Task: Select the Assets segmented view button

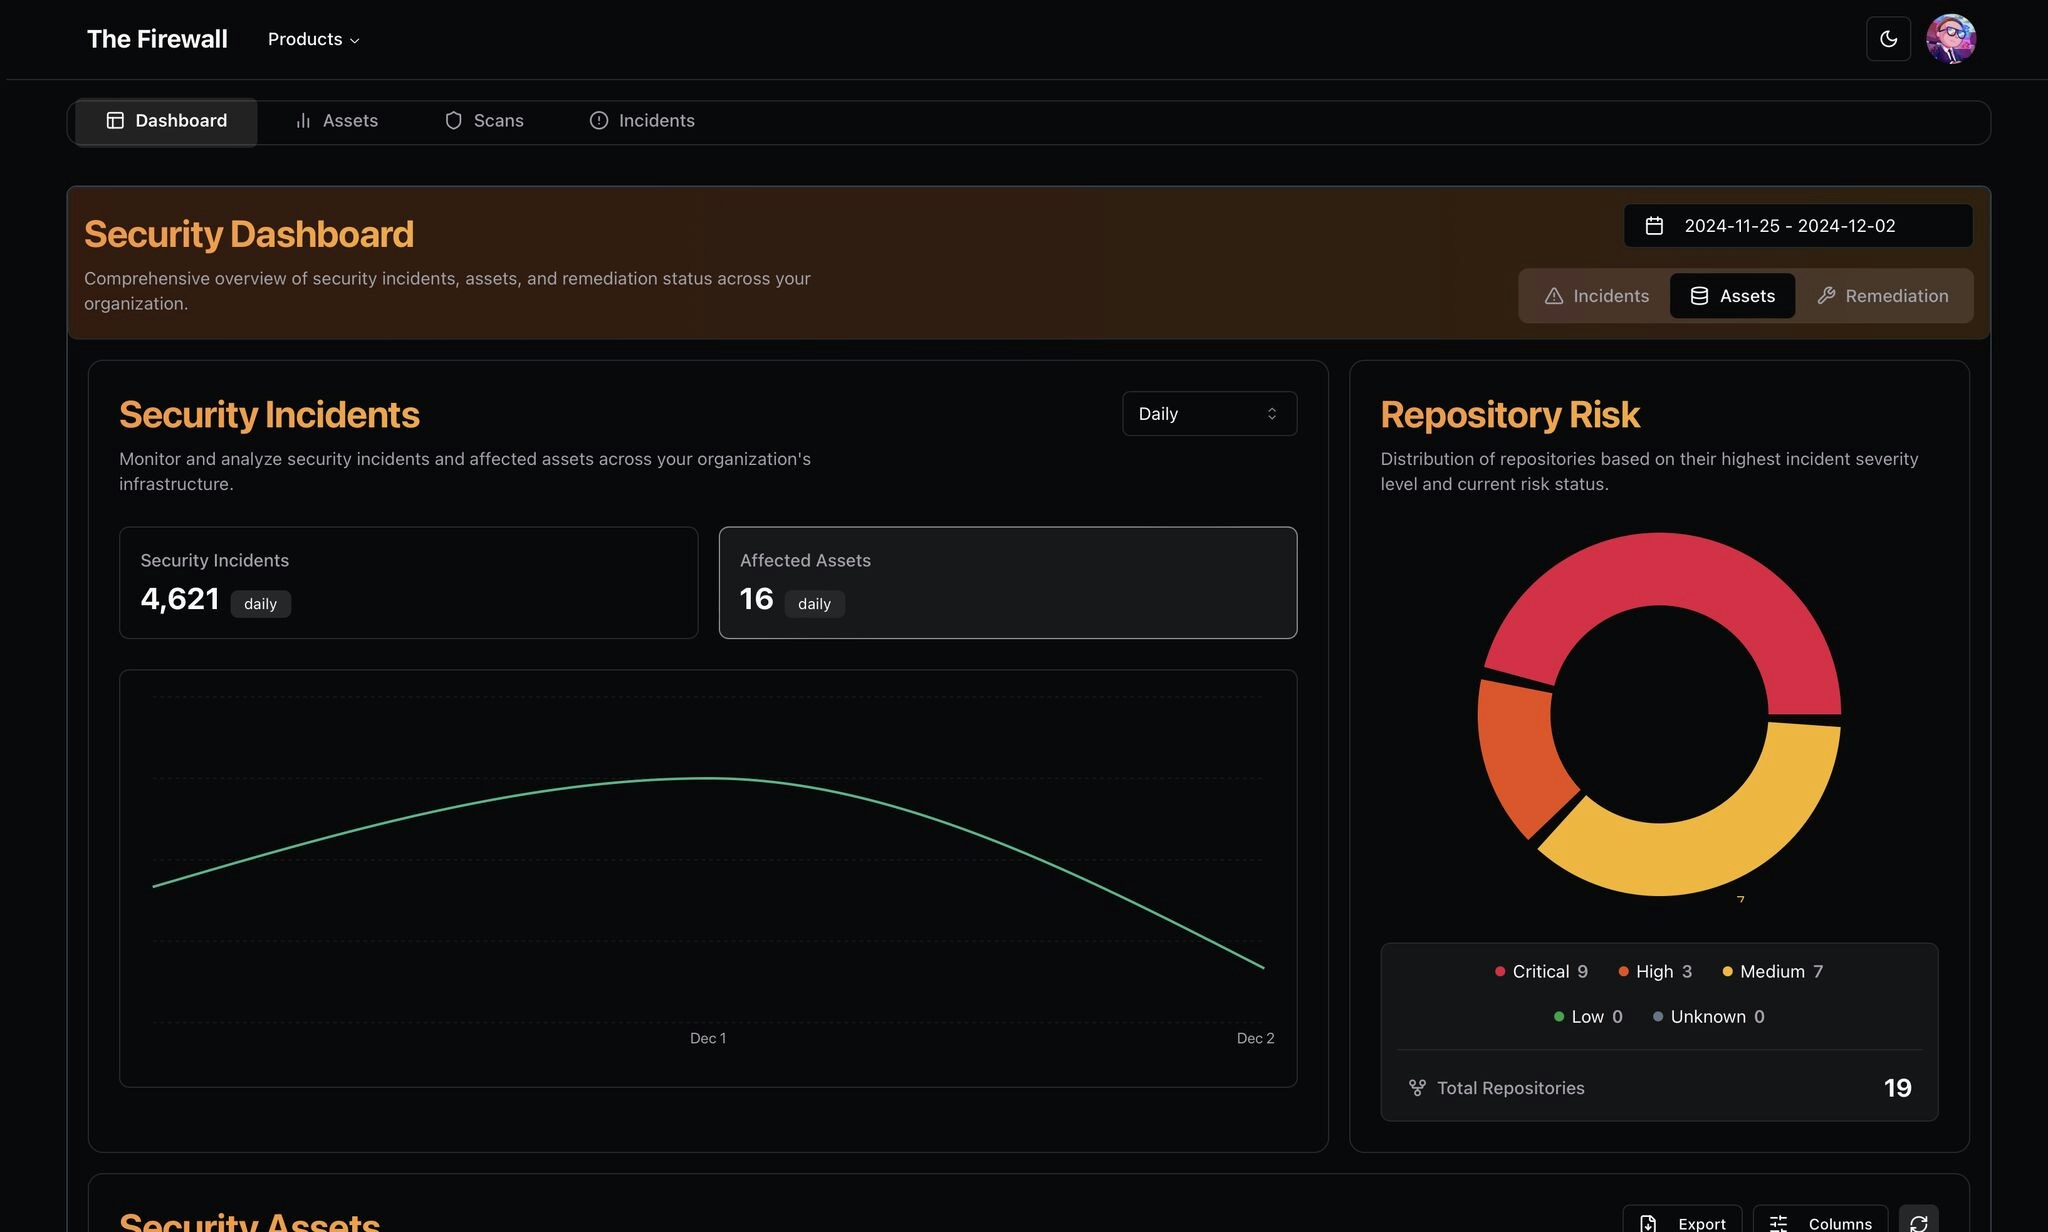Action: [1732, 296]
